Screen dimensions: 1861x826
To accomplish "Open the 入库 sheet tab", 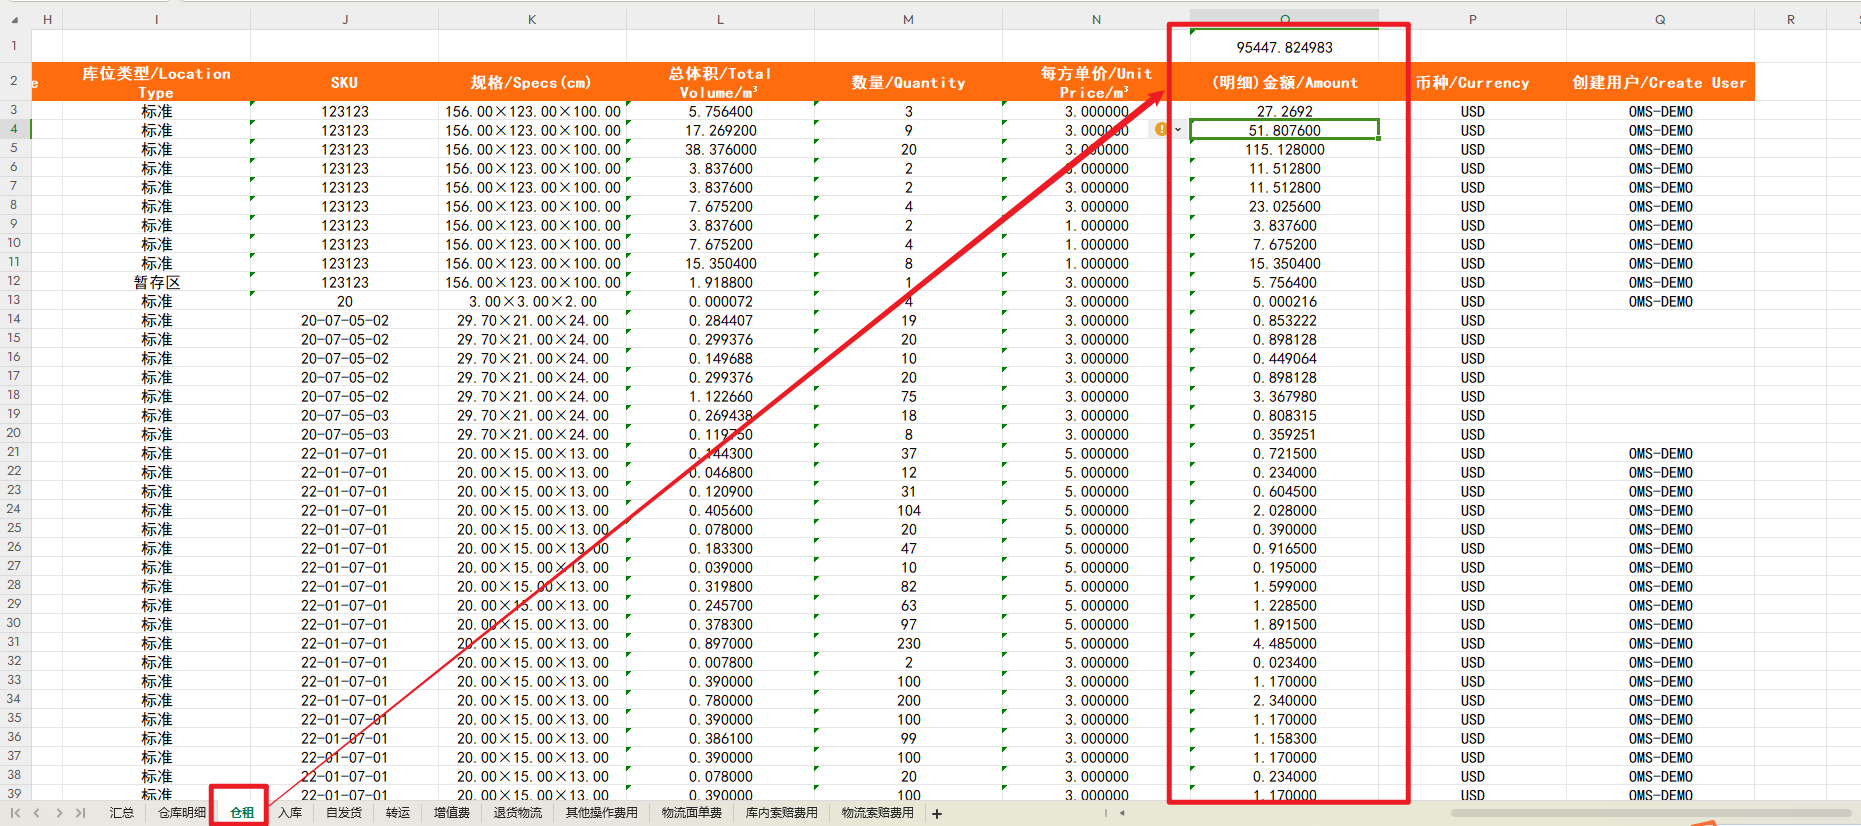I will [x=290, y=813].
